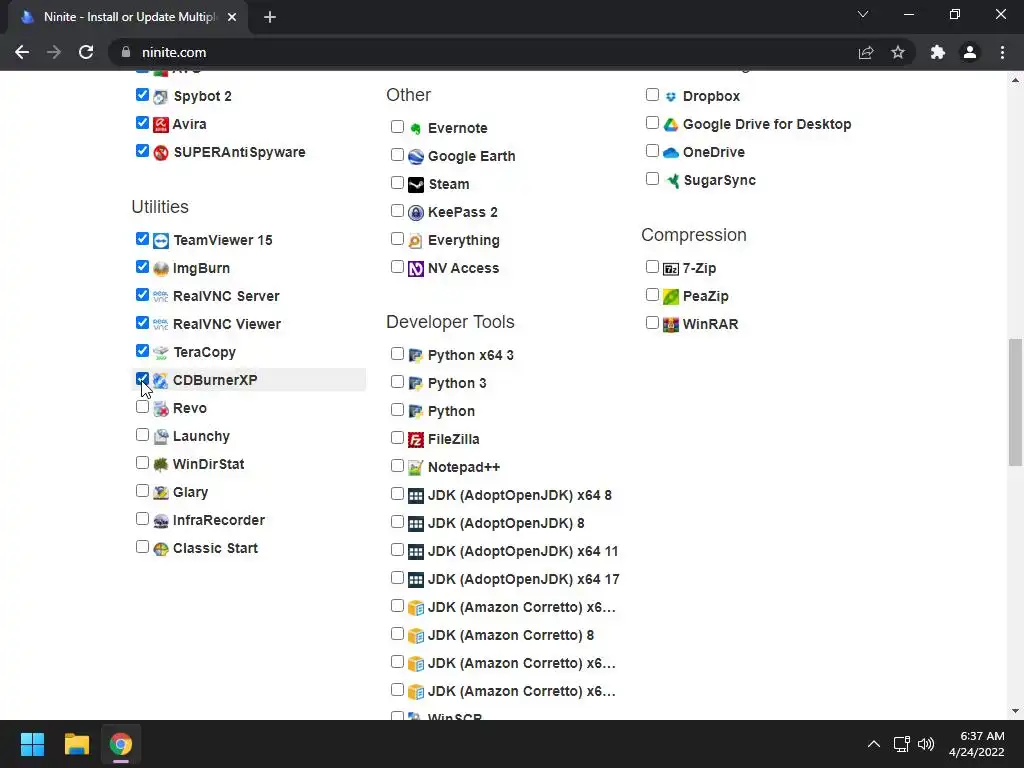This screenshot has height=768, width=1024.
Task: Uncheck the RealVNC Viewer checkbox
Action: tap(142, 323)
